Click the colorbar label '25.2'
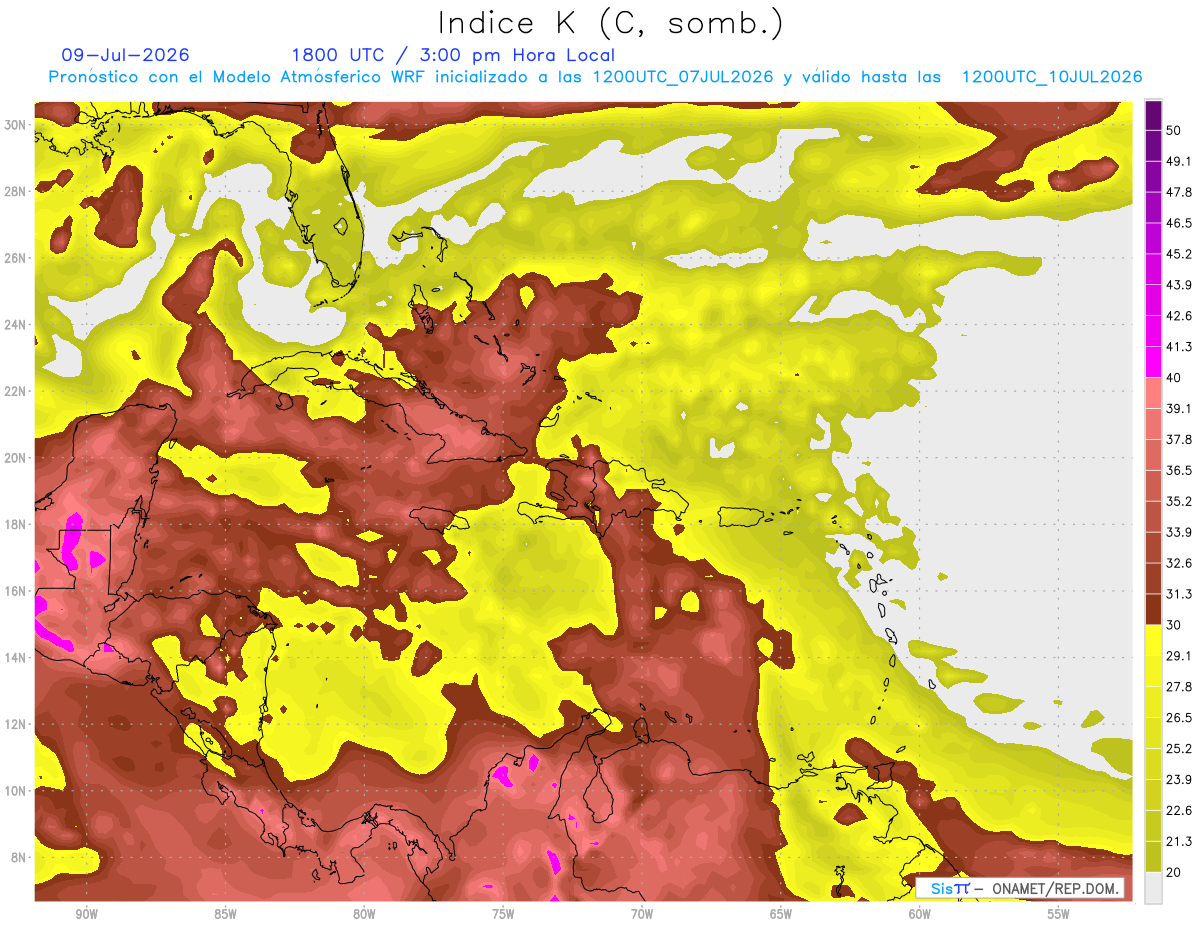 coord(1179,749)
